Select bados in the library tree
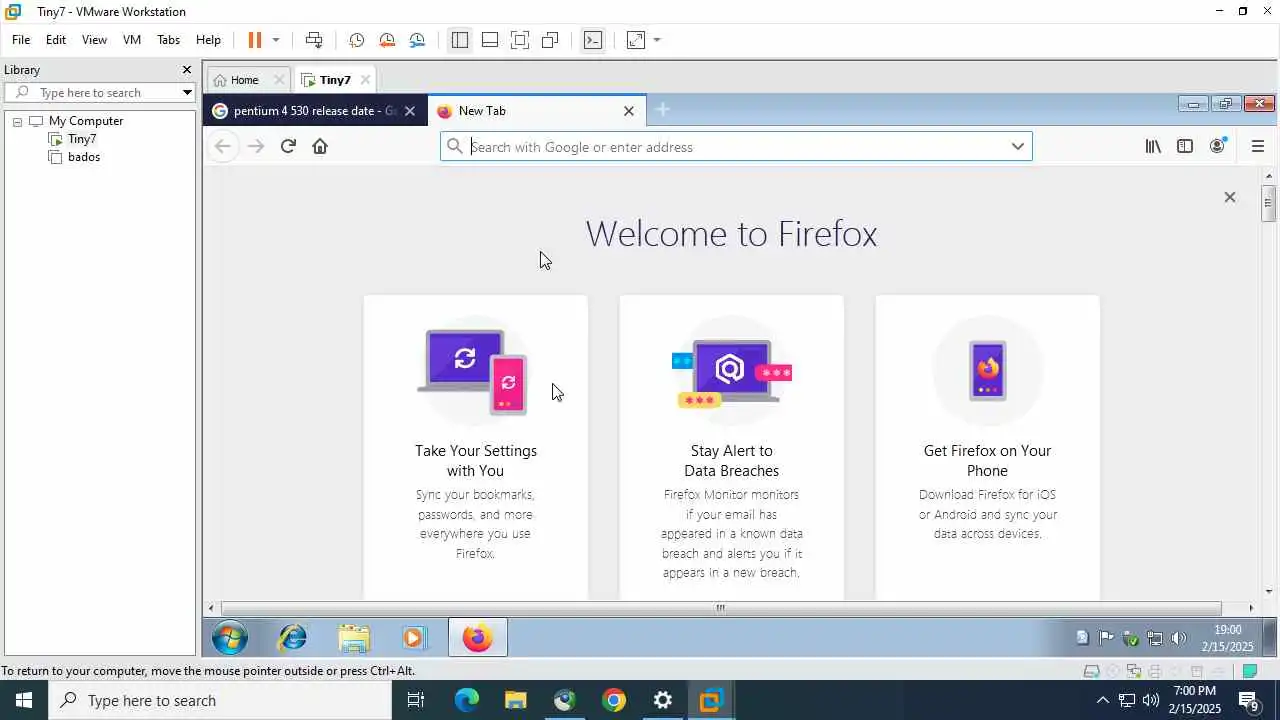Screen dimensions: 1280x720 click(84, 157)
